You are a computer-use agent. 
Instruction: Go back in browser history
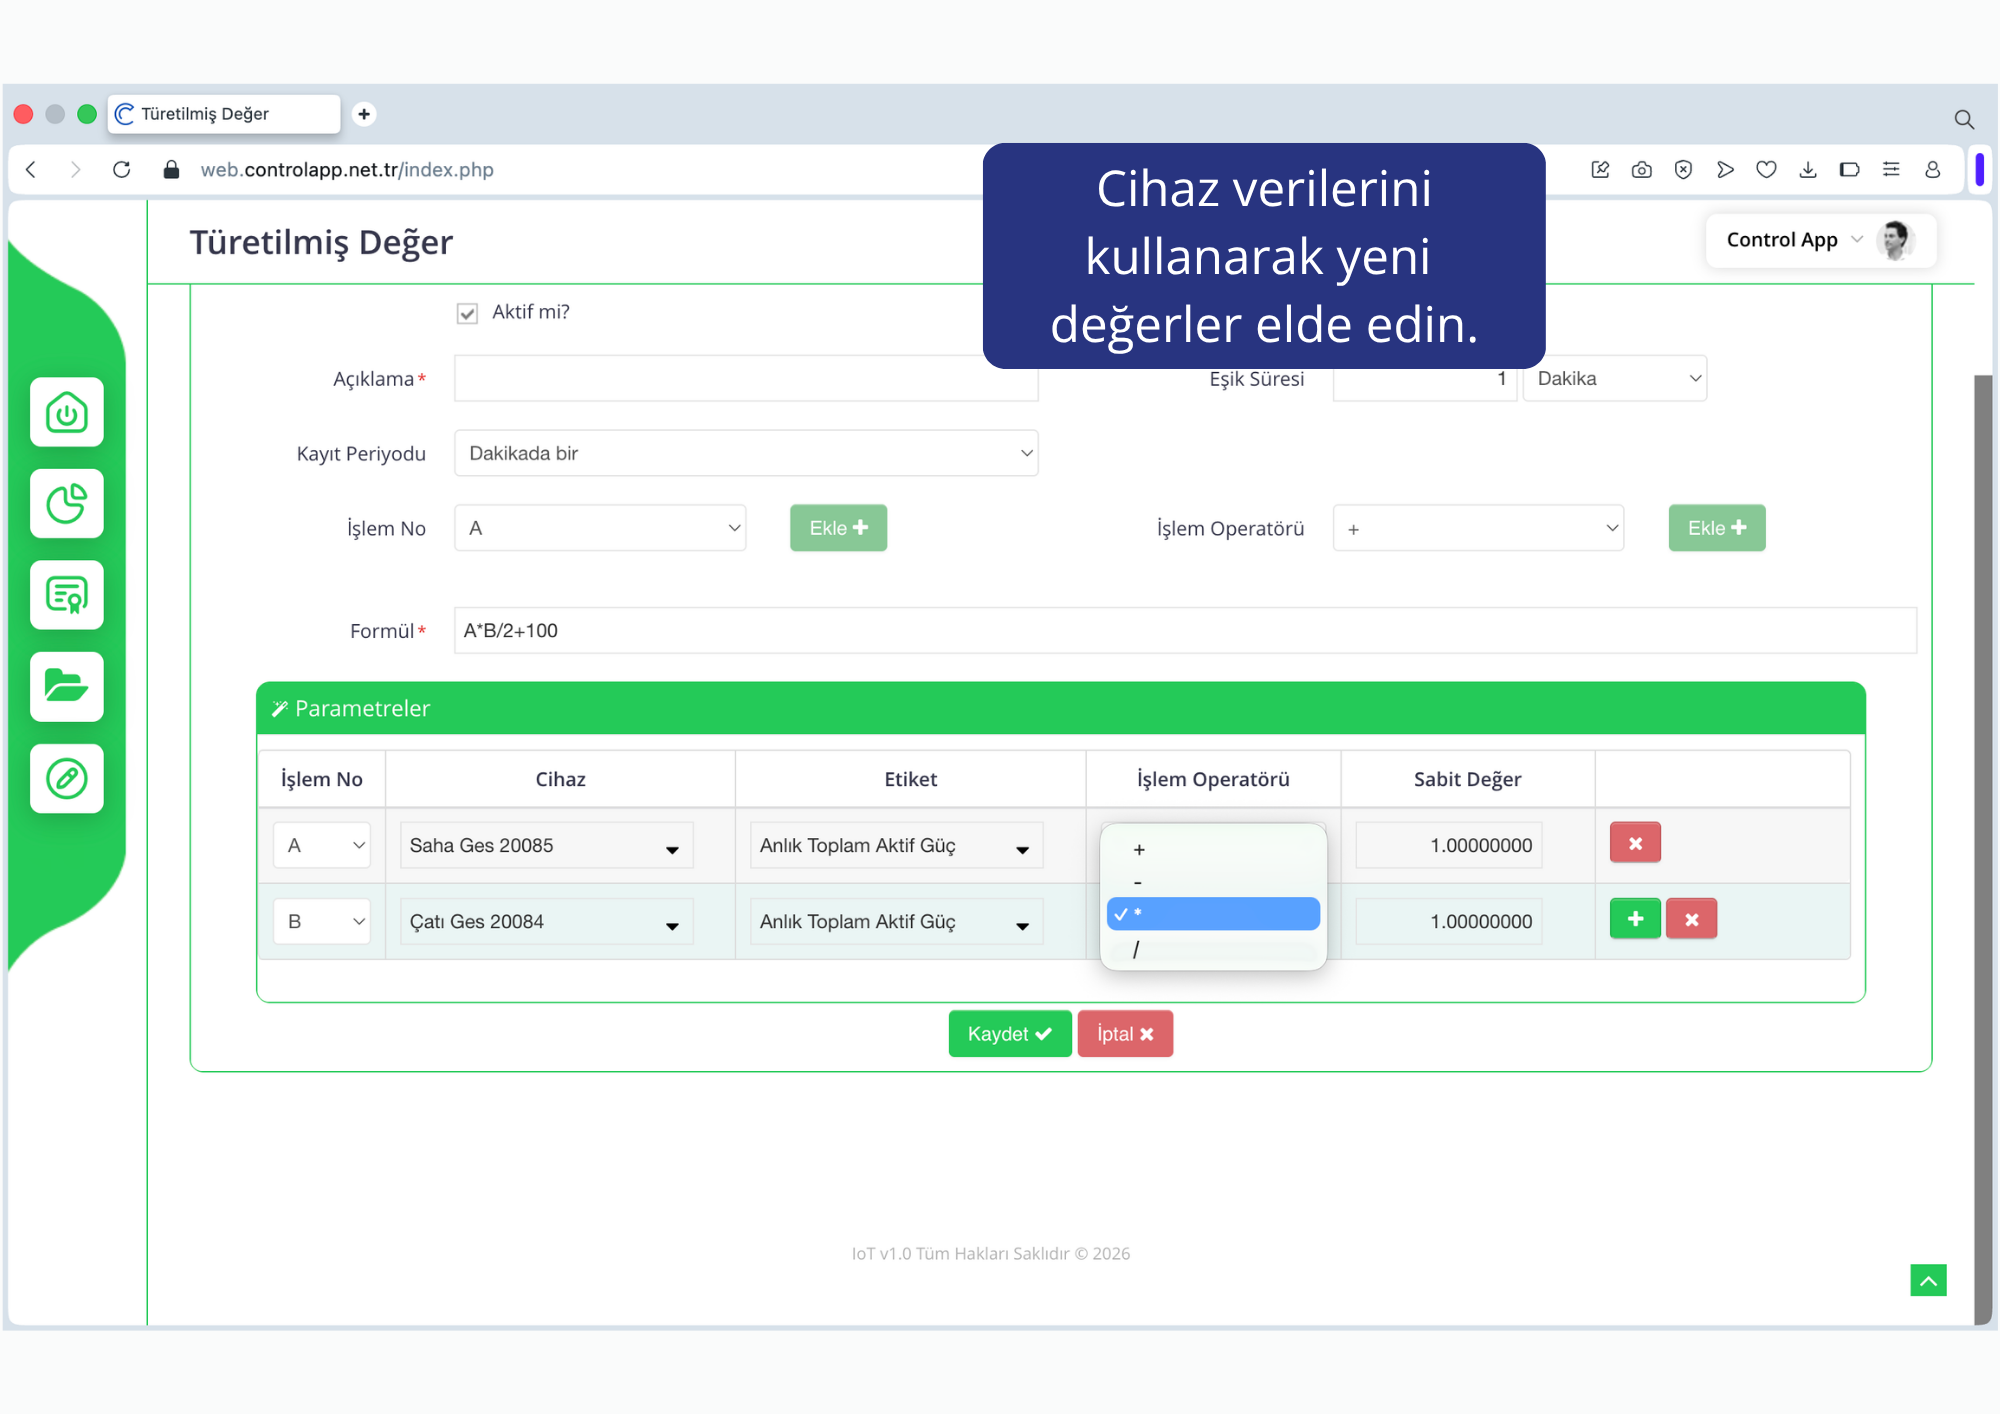coord(31,170)
